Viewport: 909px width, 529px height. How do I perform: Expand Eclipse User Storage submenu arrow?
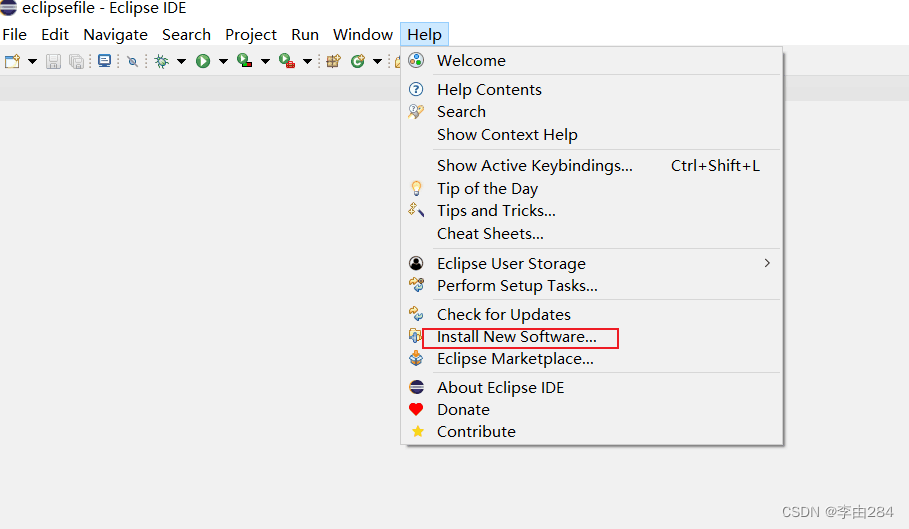[x=767, y=263]
